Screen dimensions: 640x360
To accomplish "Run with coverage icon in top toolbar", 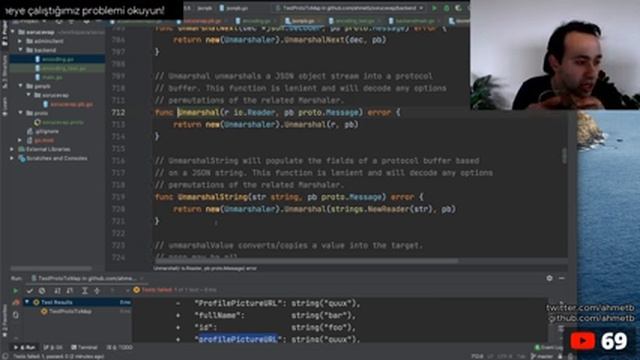I will 458,8.
